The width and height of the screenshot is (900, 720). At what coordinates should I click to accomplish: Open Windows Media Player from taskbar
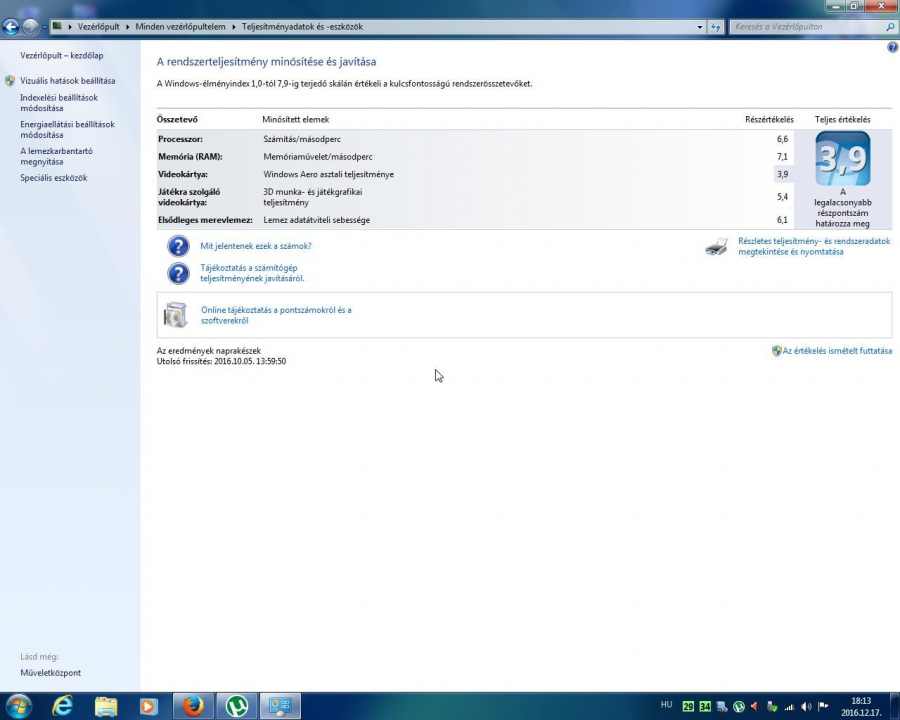(x=149, y=706)
